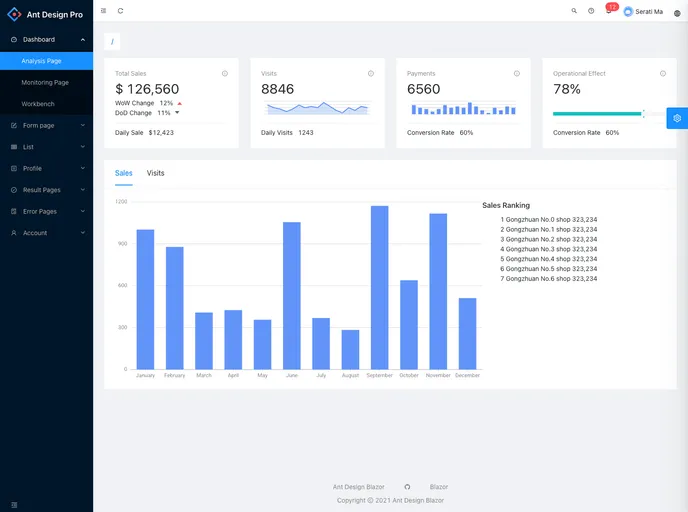Switch to the Visits tab
Viewport: 688px width, 512px height.
155,173
